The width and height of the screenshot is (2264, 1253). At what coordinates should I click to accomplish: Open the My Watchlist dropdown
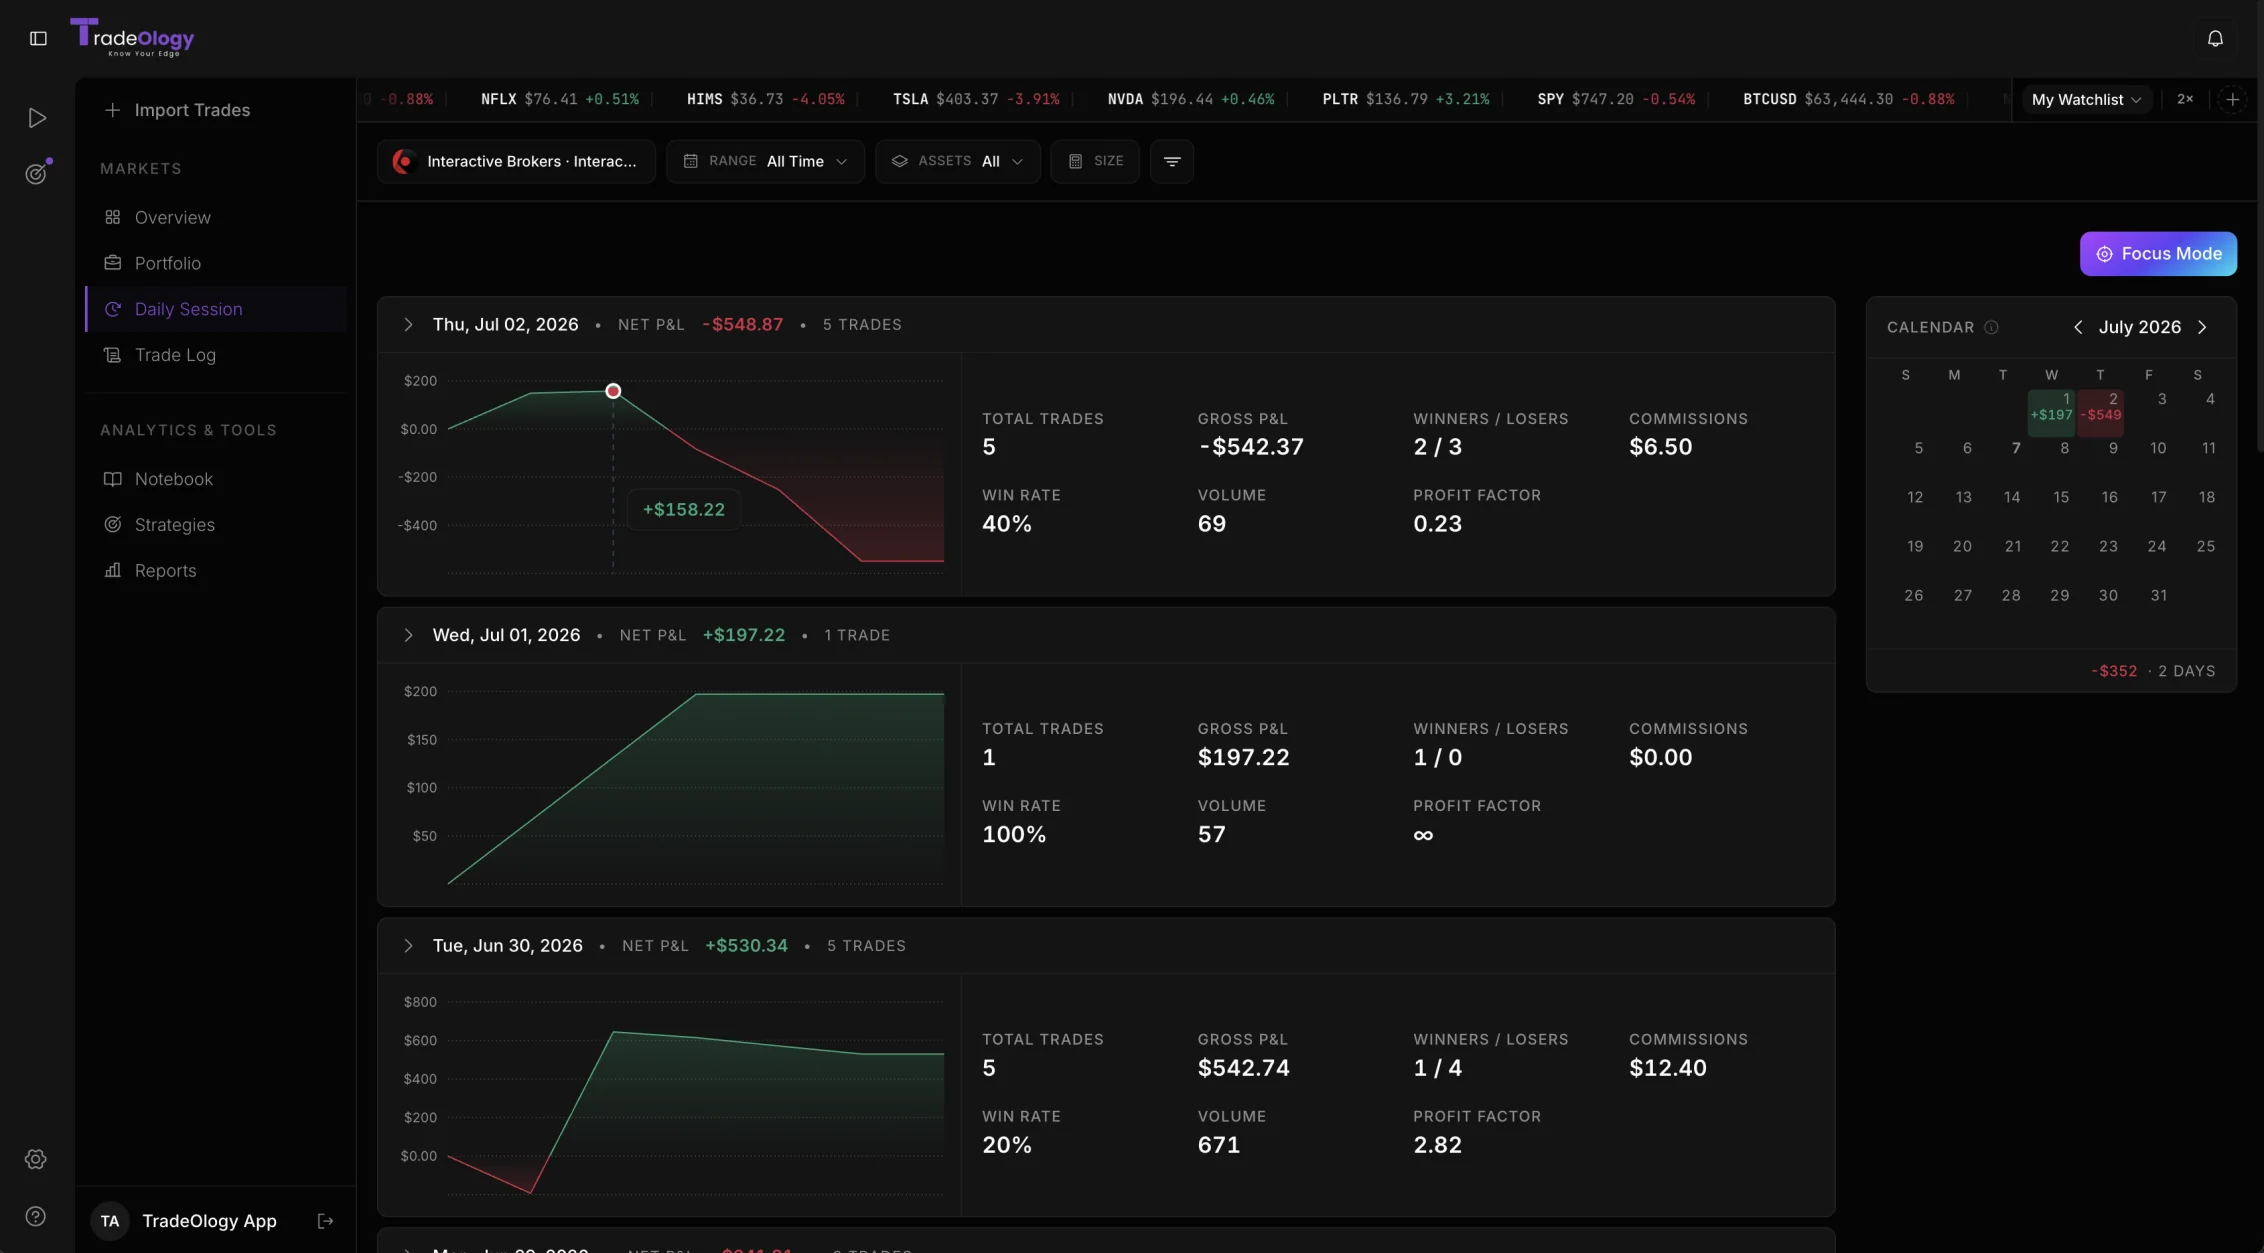click(x=2086, y=99)
